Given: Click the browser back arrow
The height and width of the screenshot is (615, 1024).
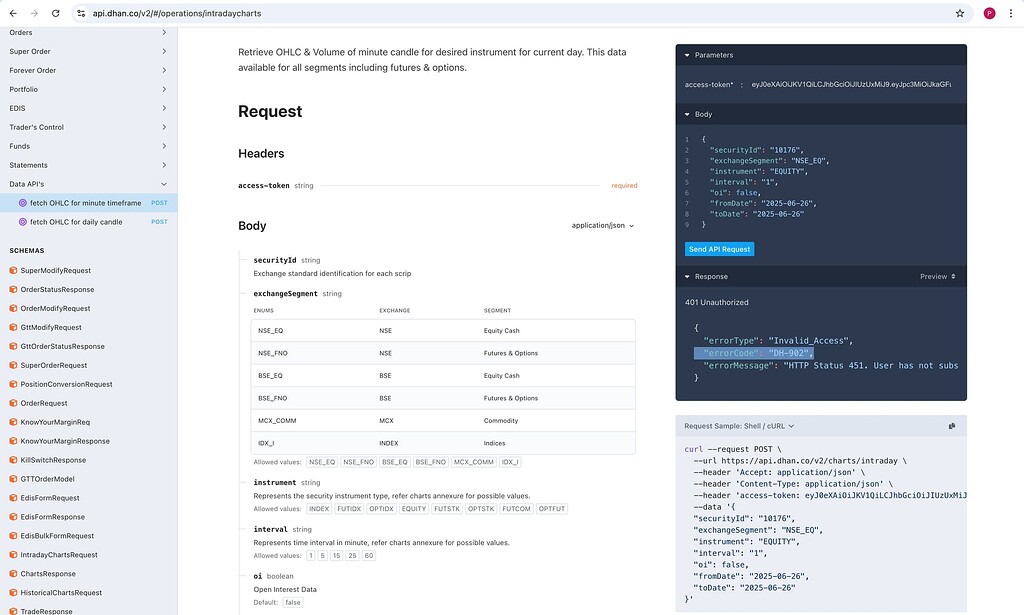Looking at the screenshot, I should coord(13,13).
